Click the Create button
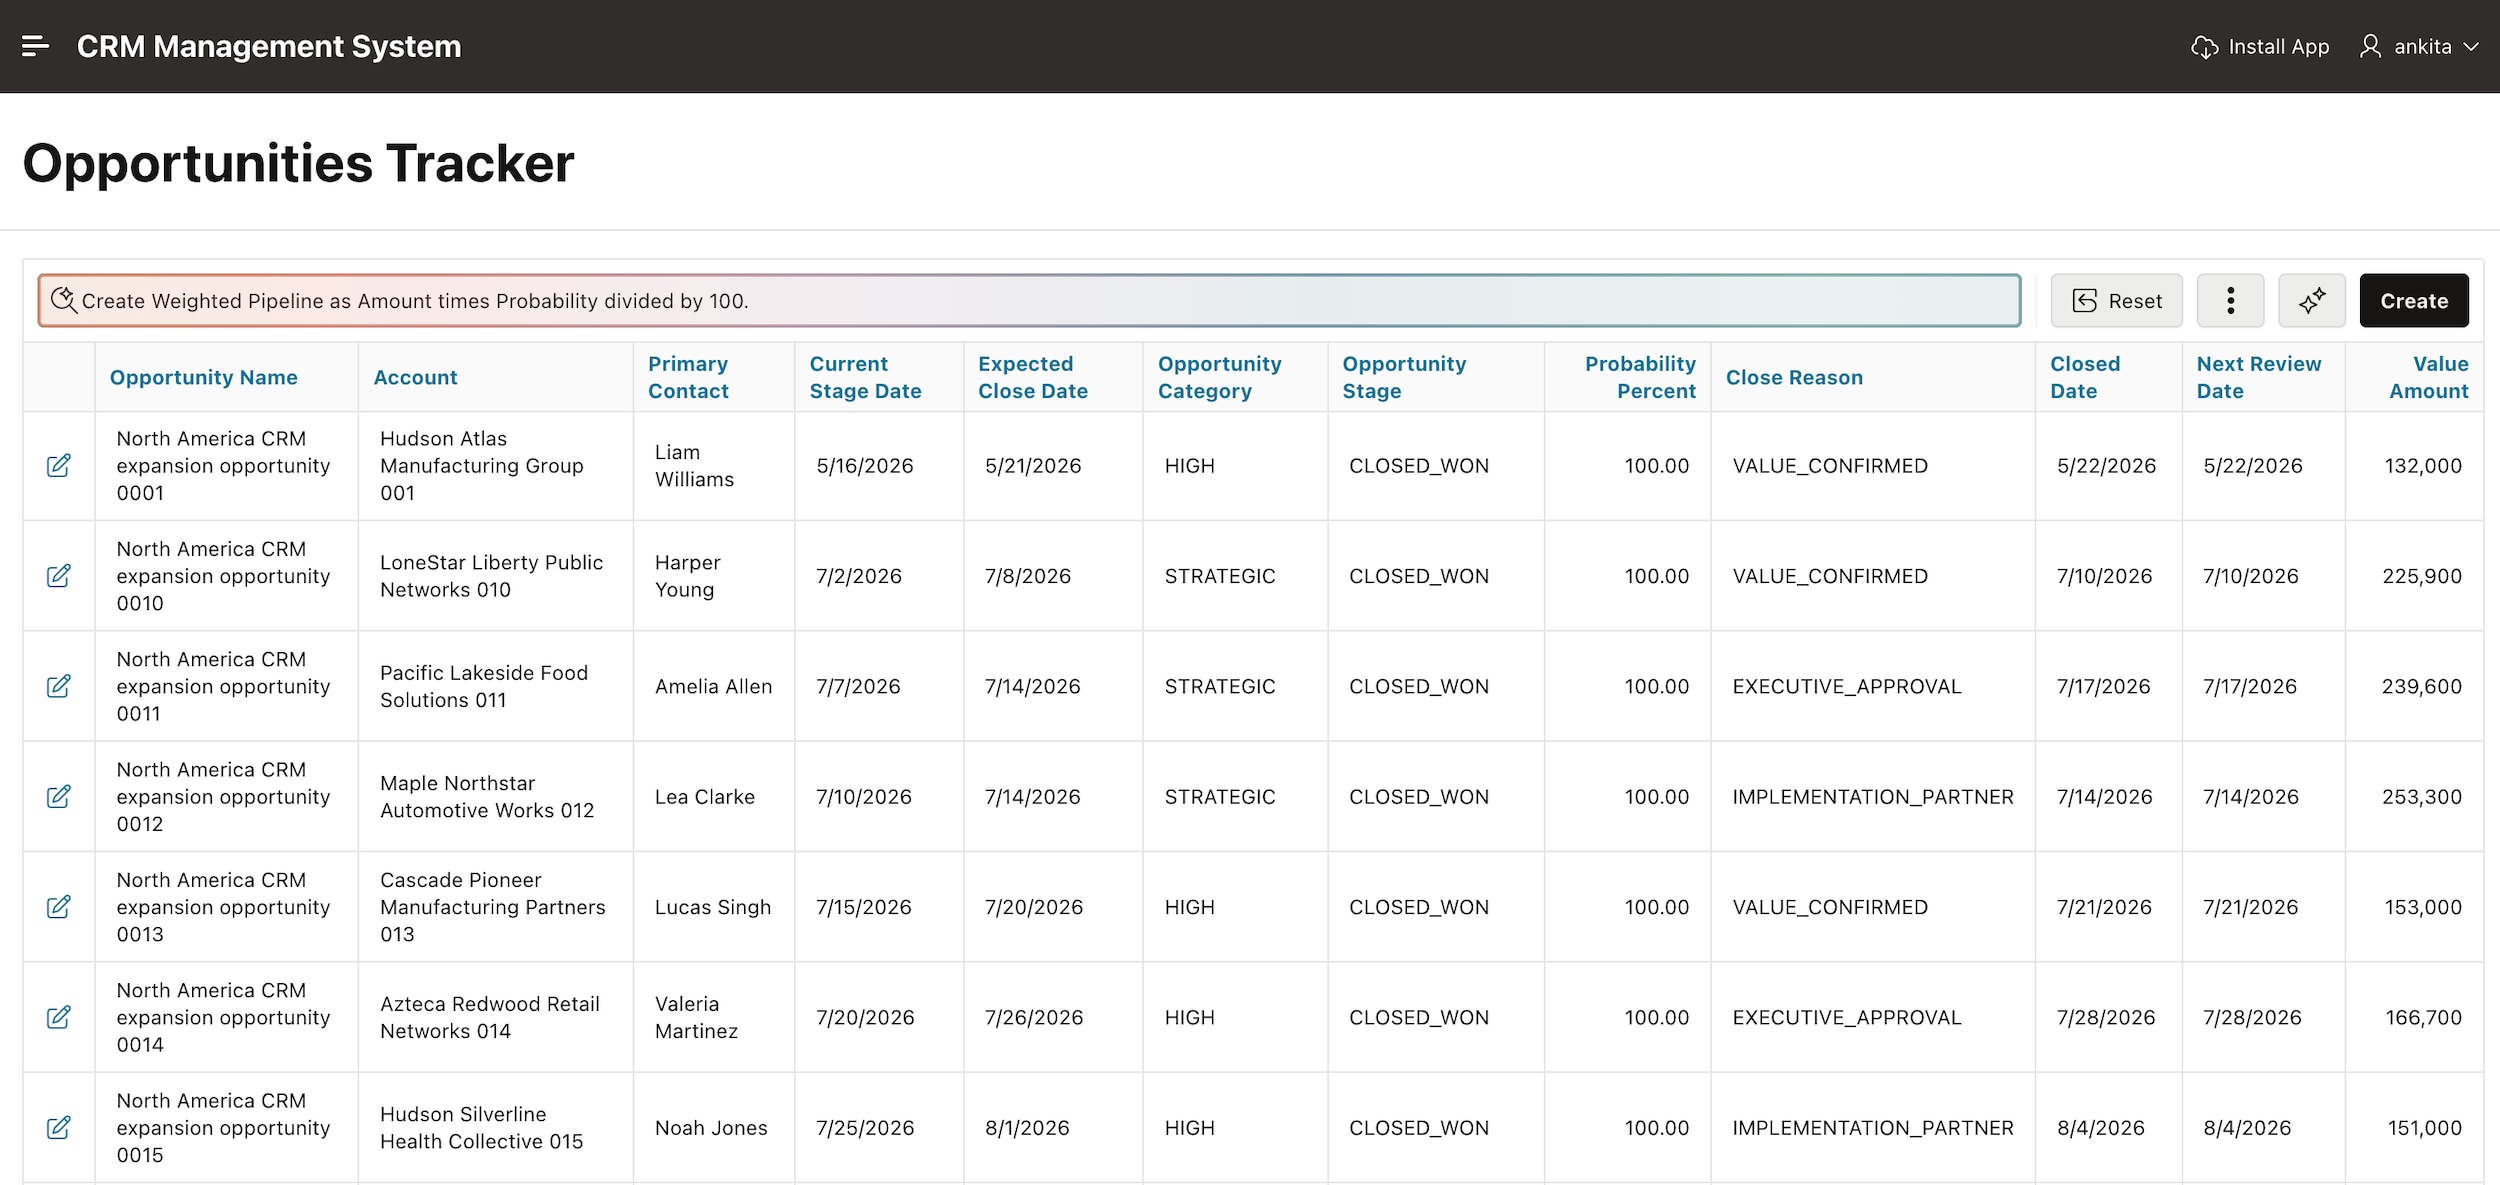 pyautogui.click(x=2414, y=301)
